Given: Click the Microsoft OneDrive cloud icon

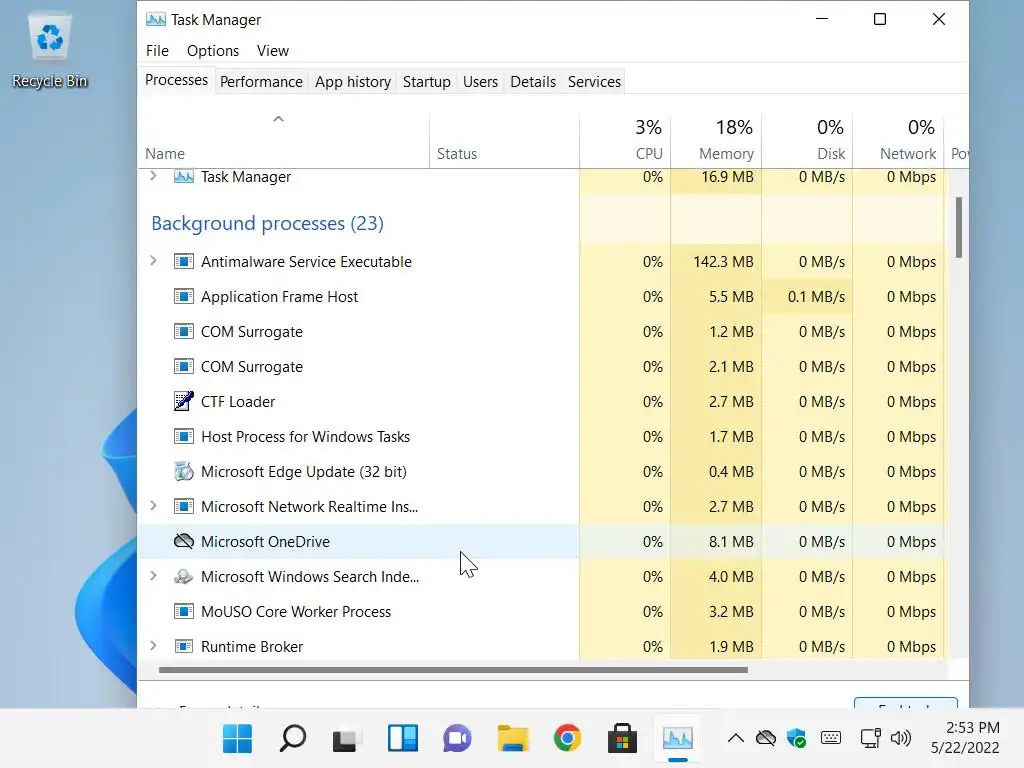Looking at the screenshot, I should click(x=184, y=541).
